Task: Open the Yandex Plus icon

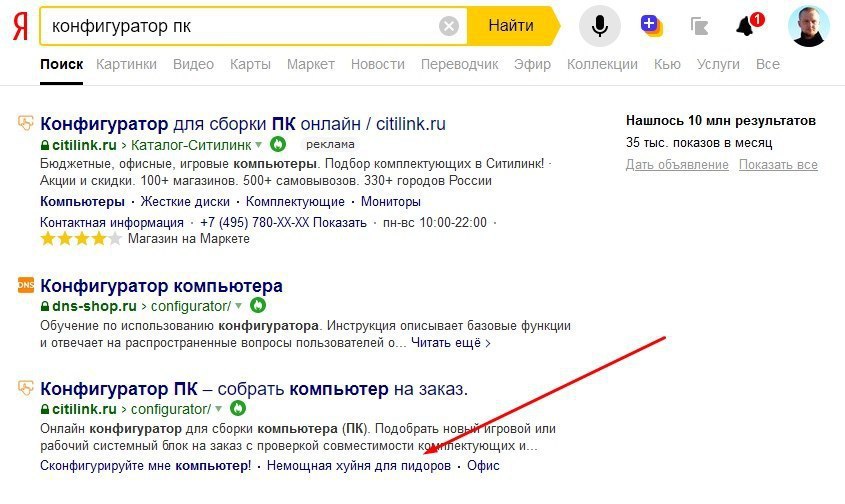Action: coord(651,25)
